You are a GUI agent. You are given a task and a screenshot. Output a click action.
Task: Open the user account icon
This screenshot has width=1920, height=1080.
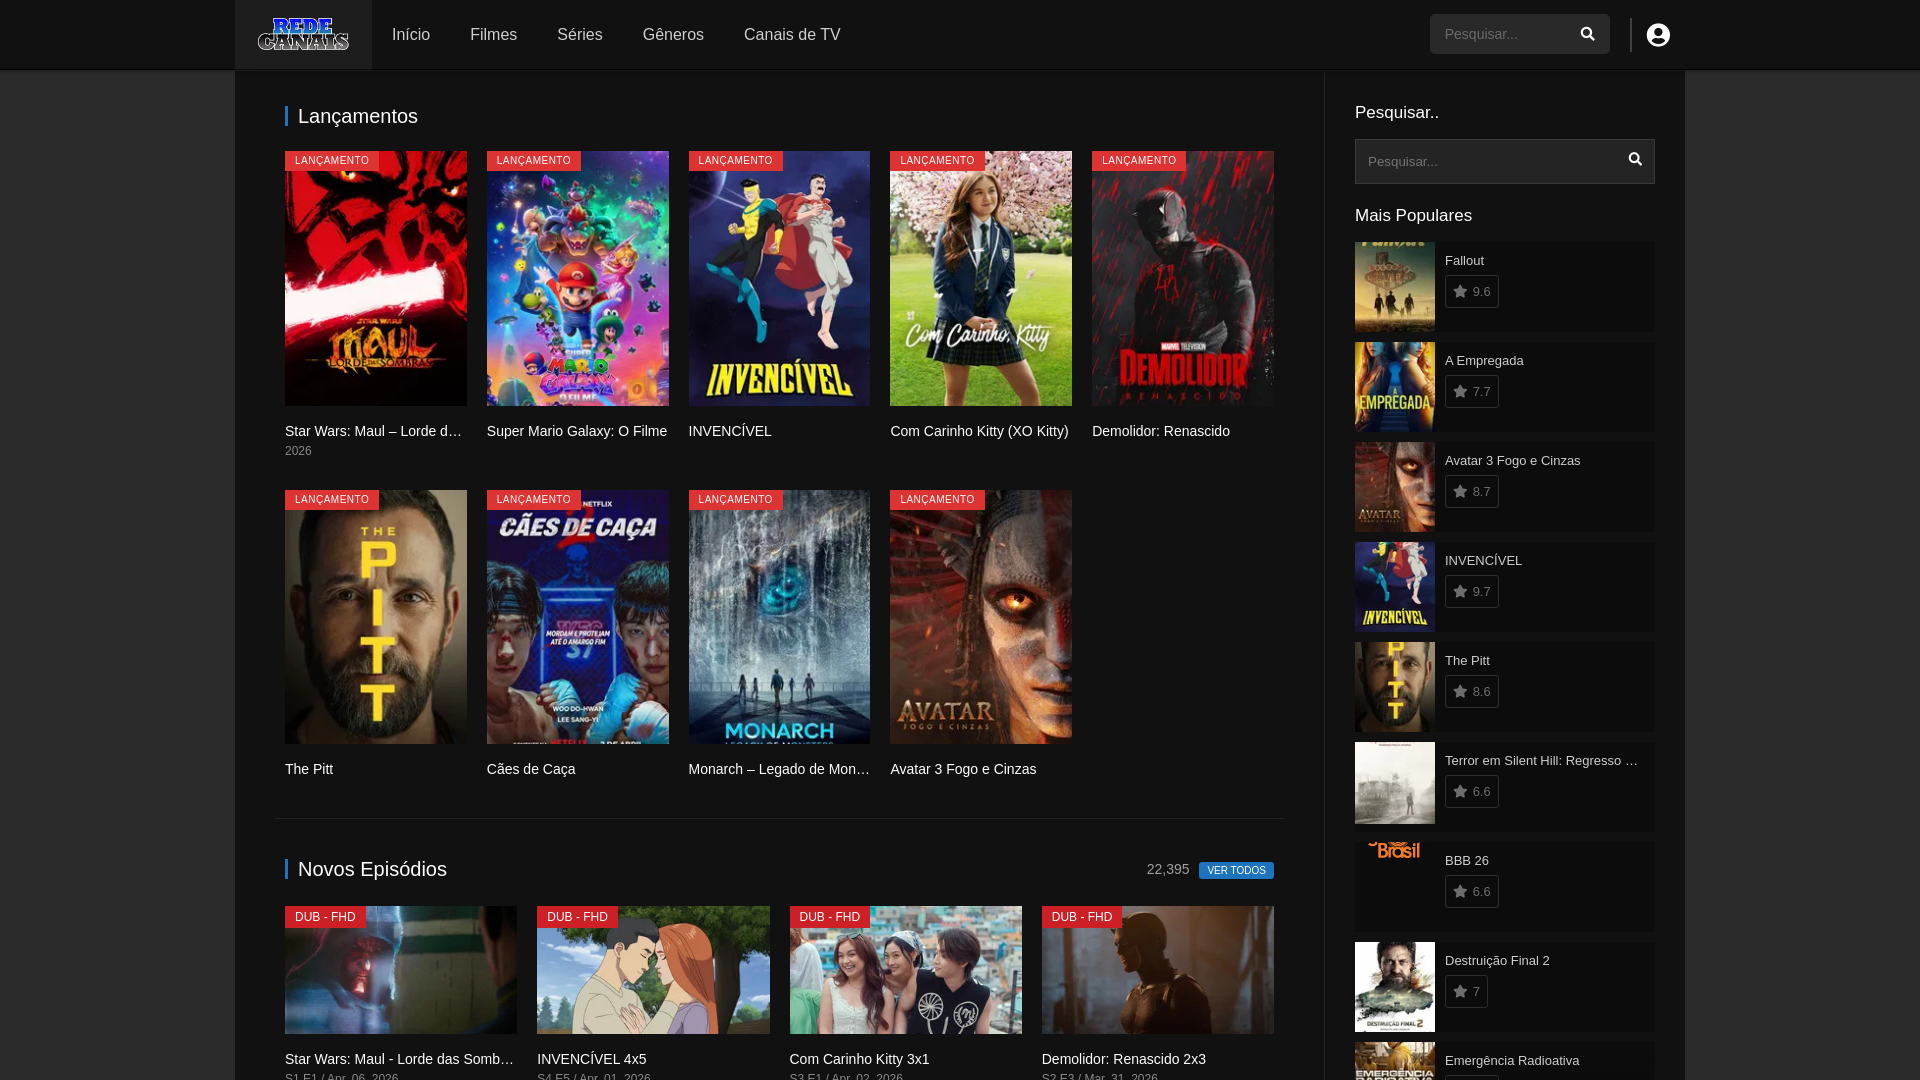(x=1657, y=35)
